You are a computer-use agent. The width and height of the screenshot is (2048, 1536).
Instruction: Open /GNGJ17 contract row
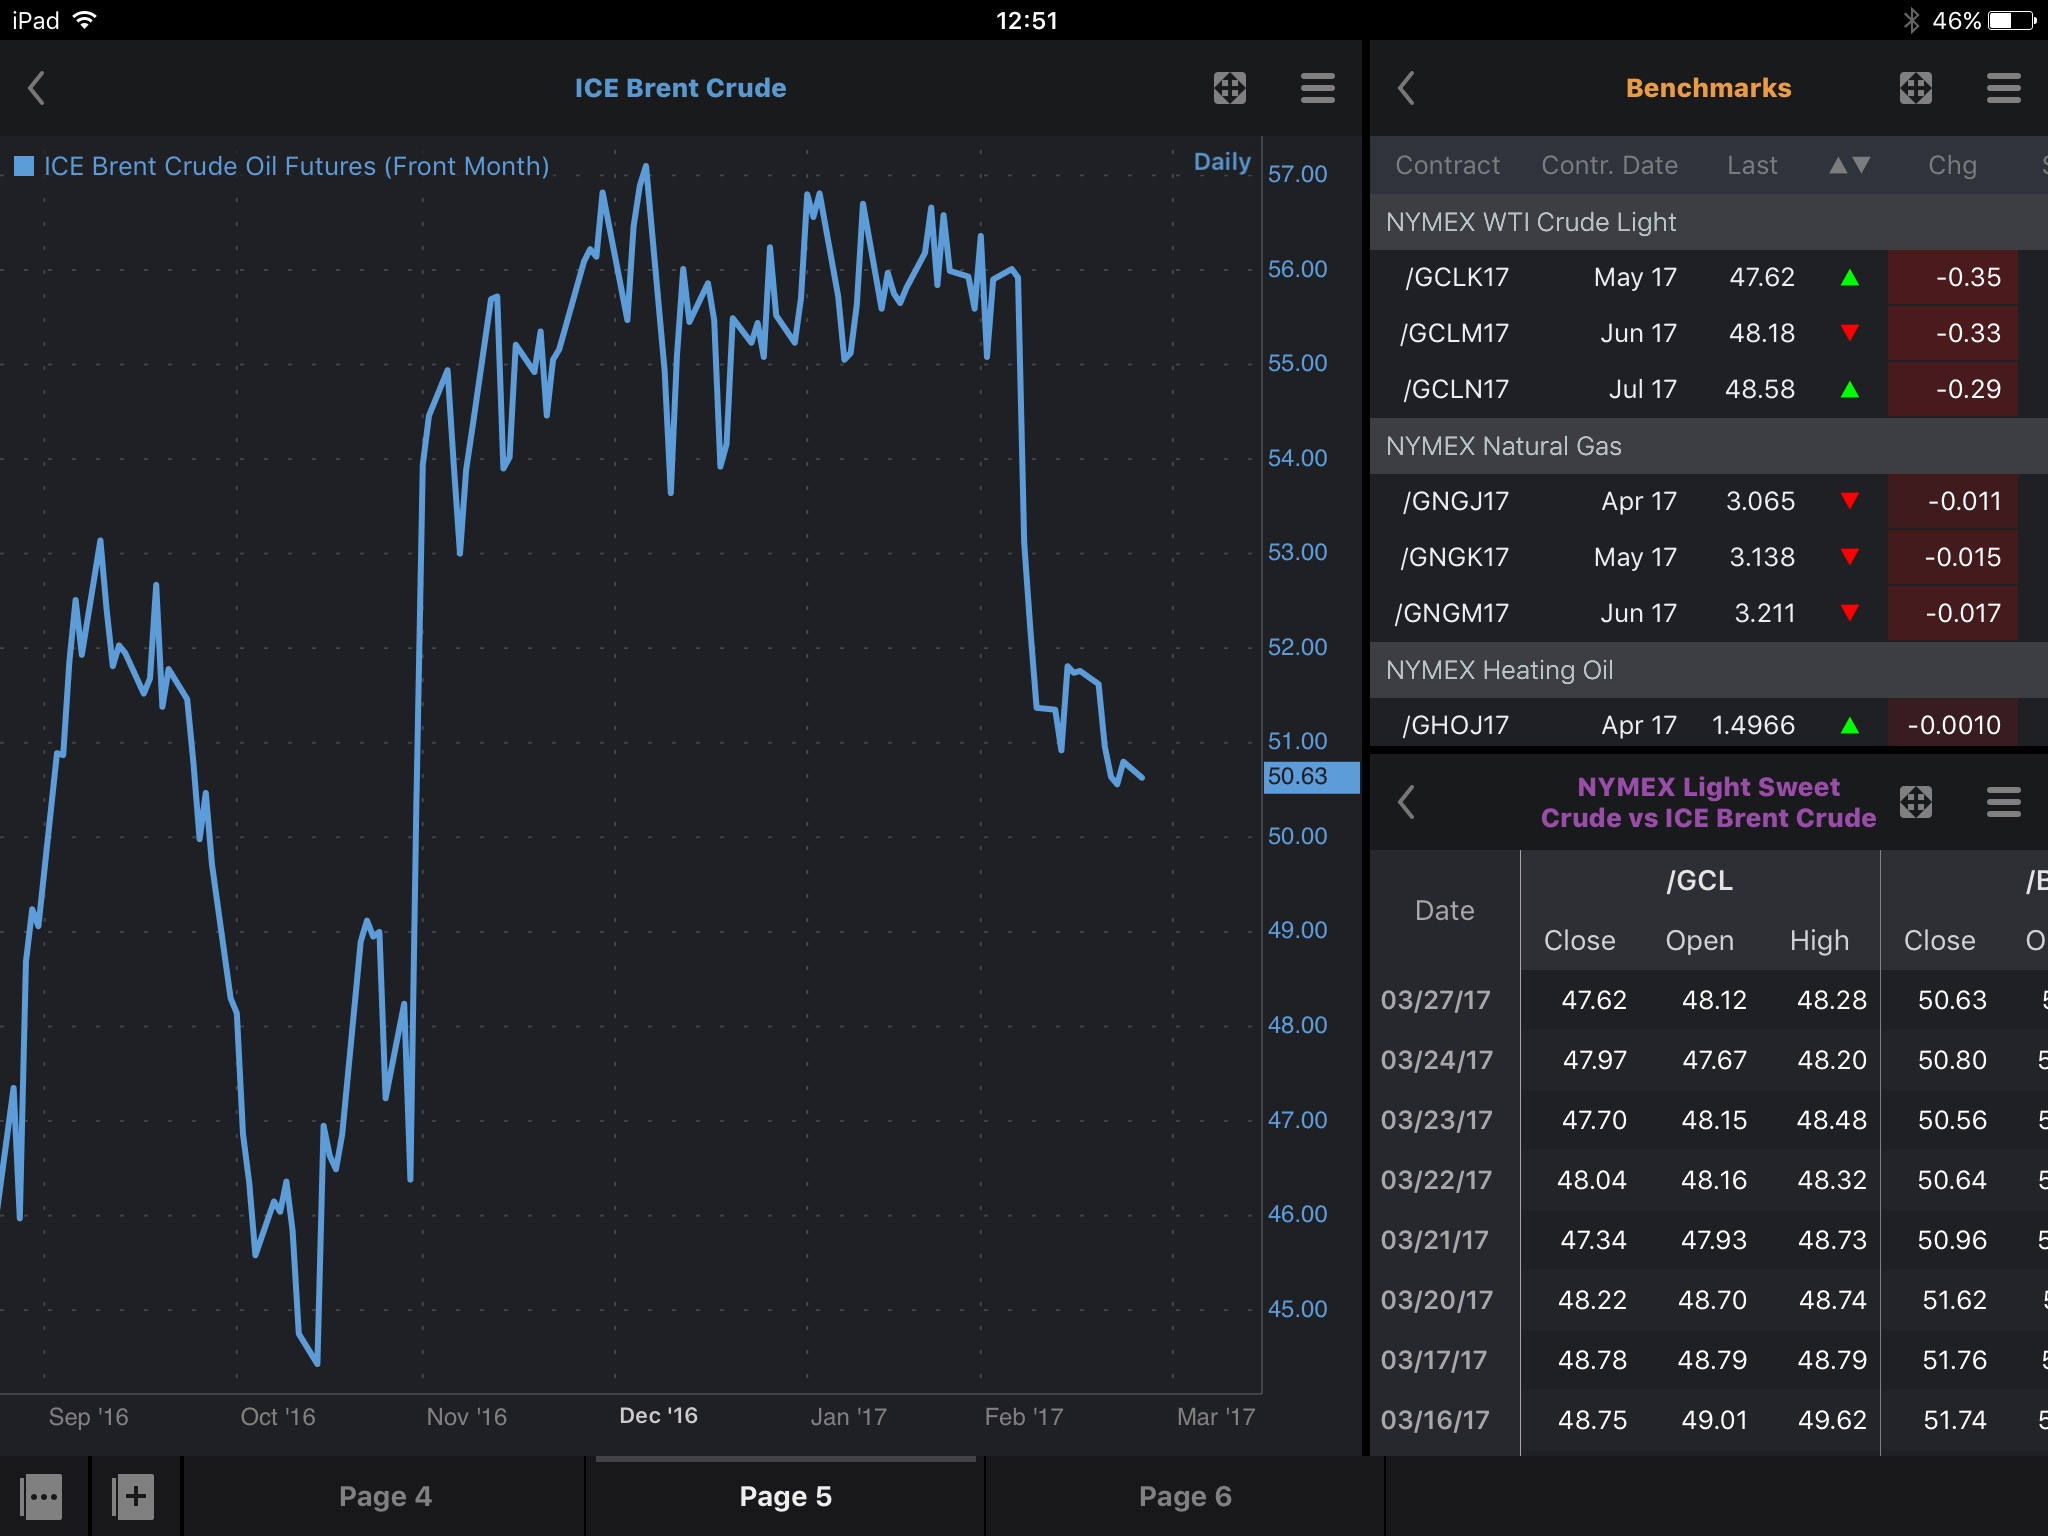point(1709,502)
